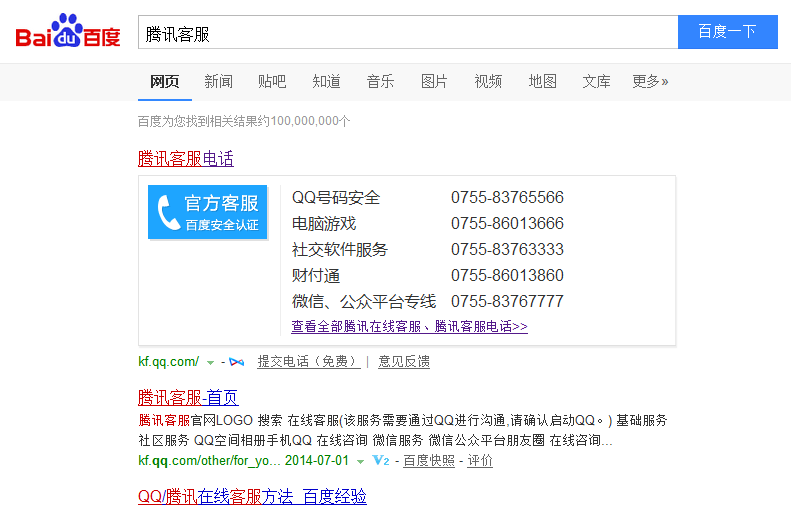This screenshot has width=791, height=508.
Task: Click the V2 credibility icon
Action: (381, 461)
